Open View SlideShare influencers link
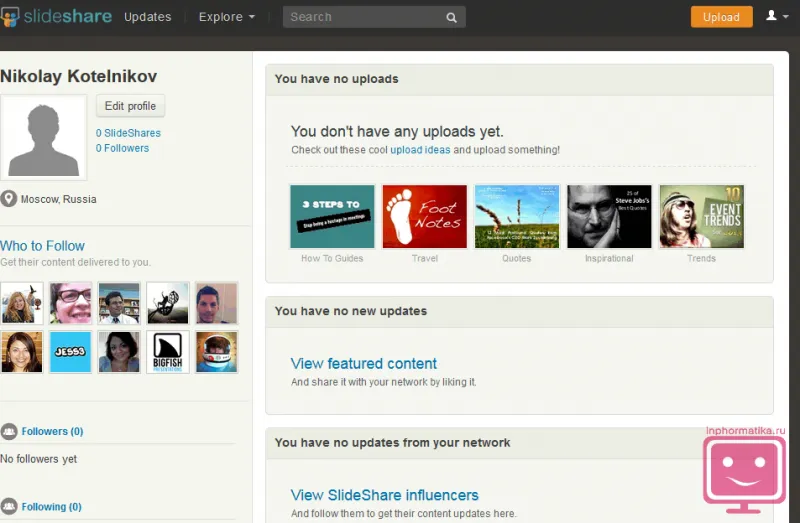800x523 pixels. 385,495
